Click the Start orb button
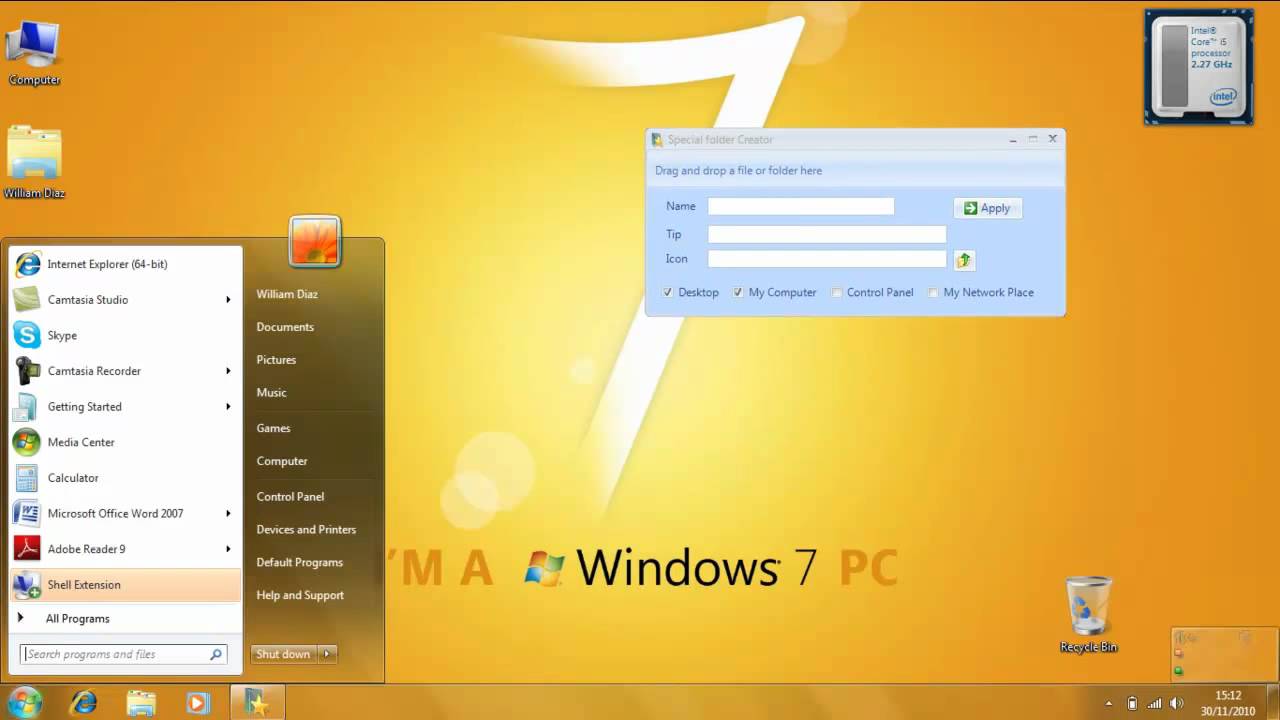1280x720 pixels. tap(25, 702)
